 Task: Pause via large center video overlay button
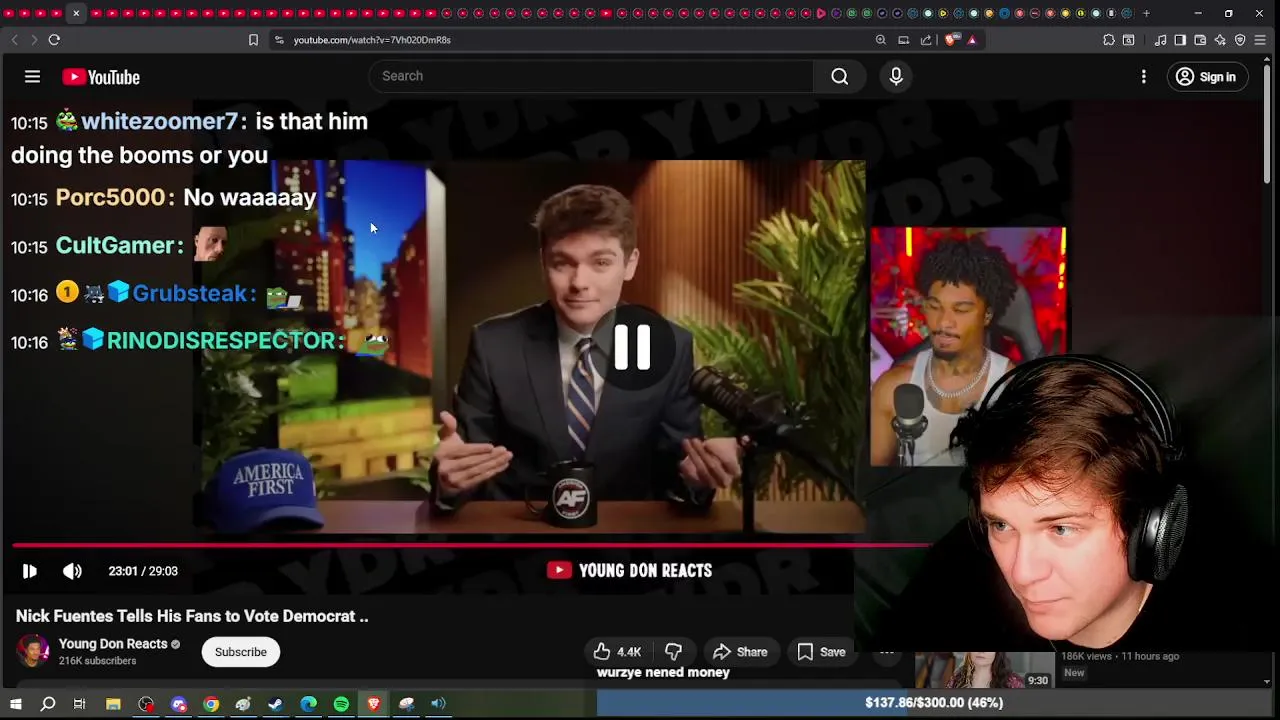point(632,347)
